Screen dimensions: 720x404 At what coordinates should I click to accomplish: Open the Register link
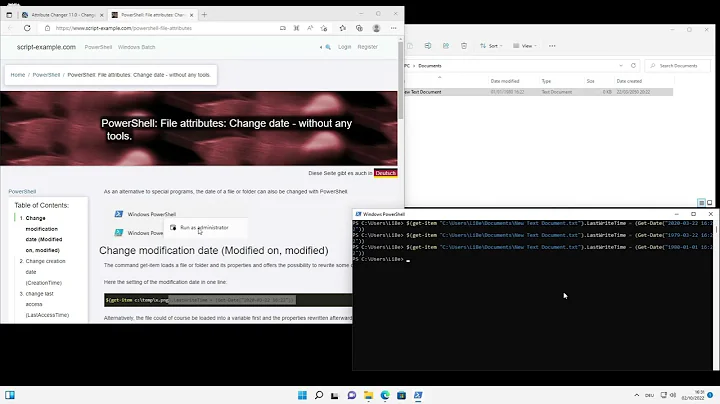[367, 47]
